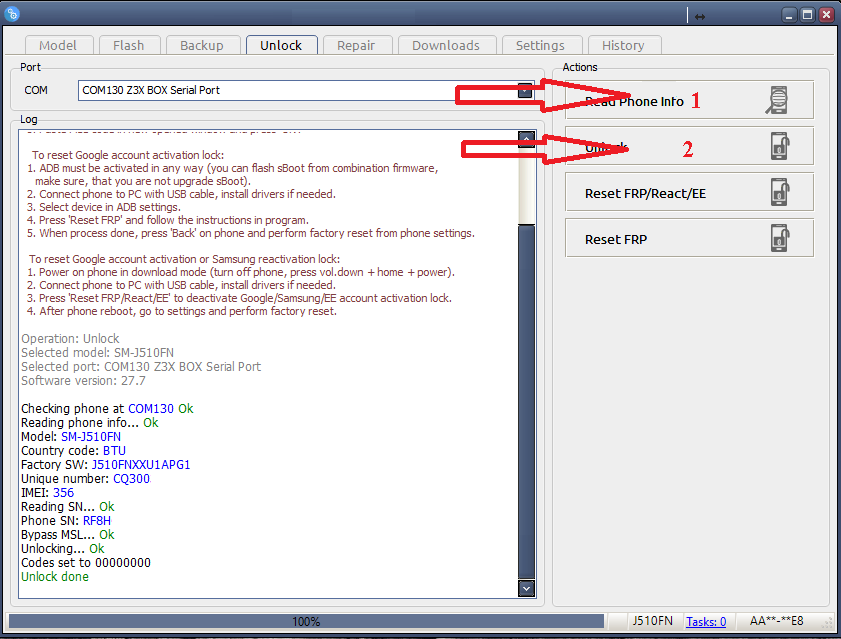This screenshot has width=841, height=639.
Task: Click the J510FN status bar entry
Action: (x=652, y=621)
